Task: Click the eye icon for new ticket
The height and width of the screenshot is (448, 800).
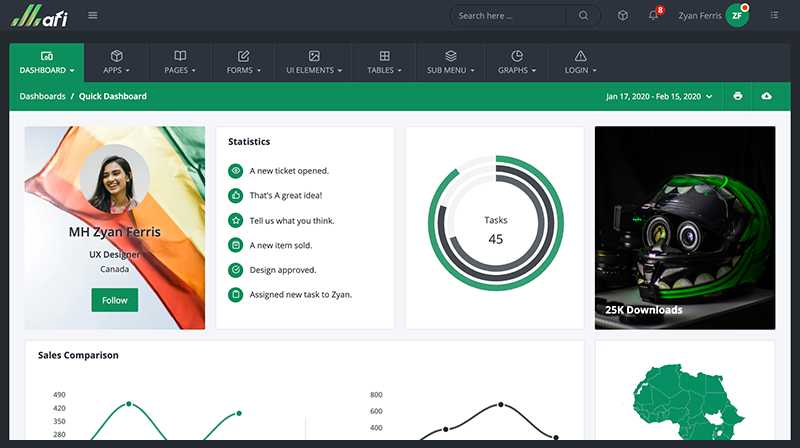Action: pos(235,171)
